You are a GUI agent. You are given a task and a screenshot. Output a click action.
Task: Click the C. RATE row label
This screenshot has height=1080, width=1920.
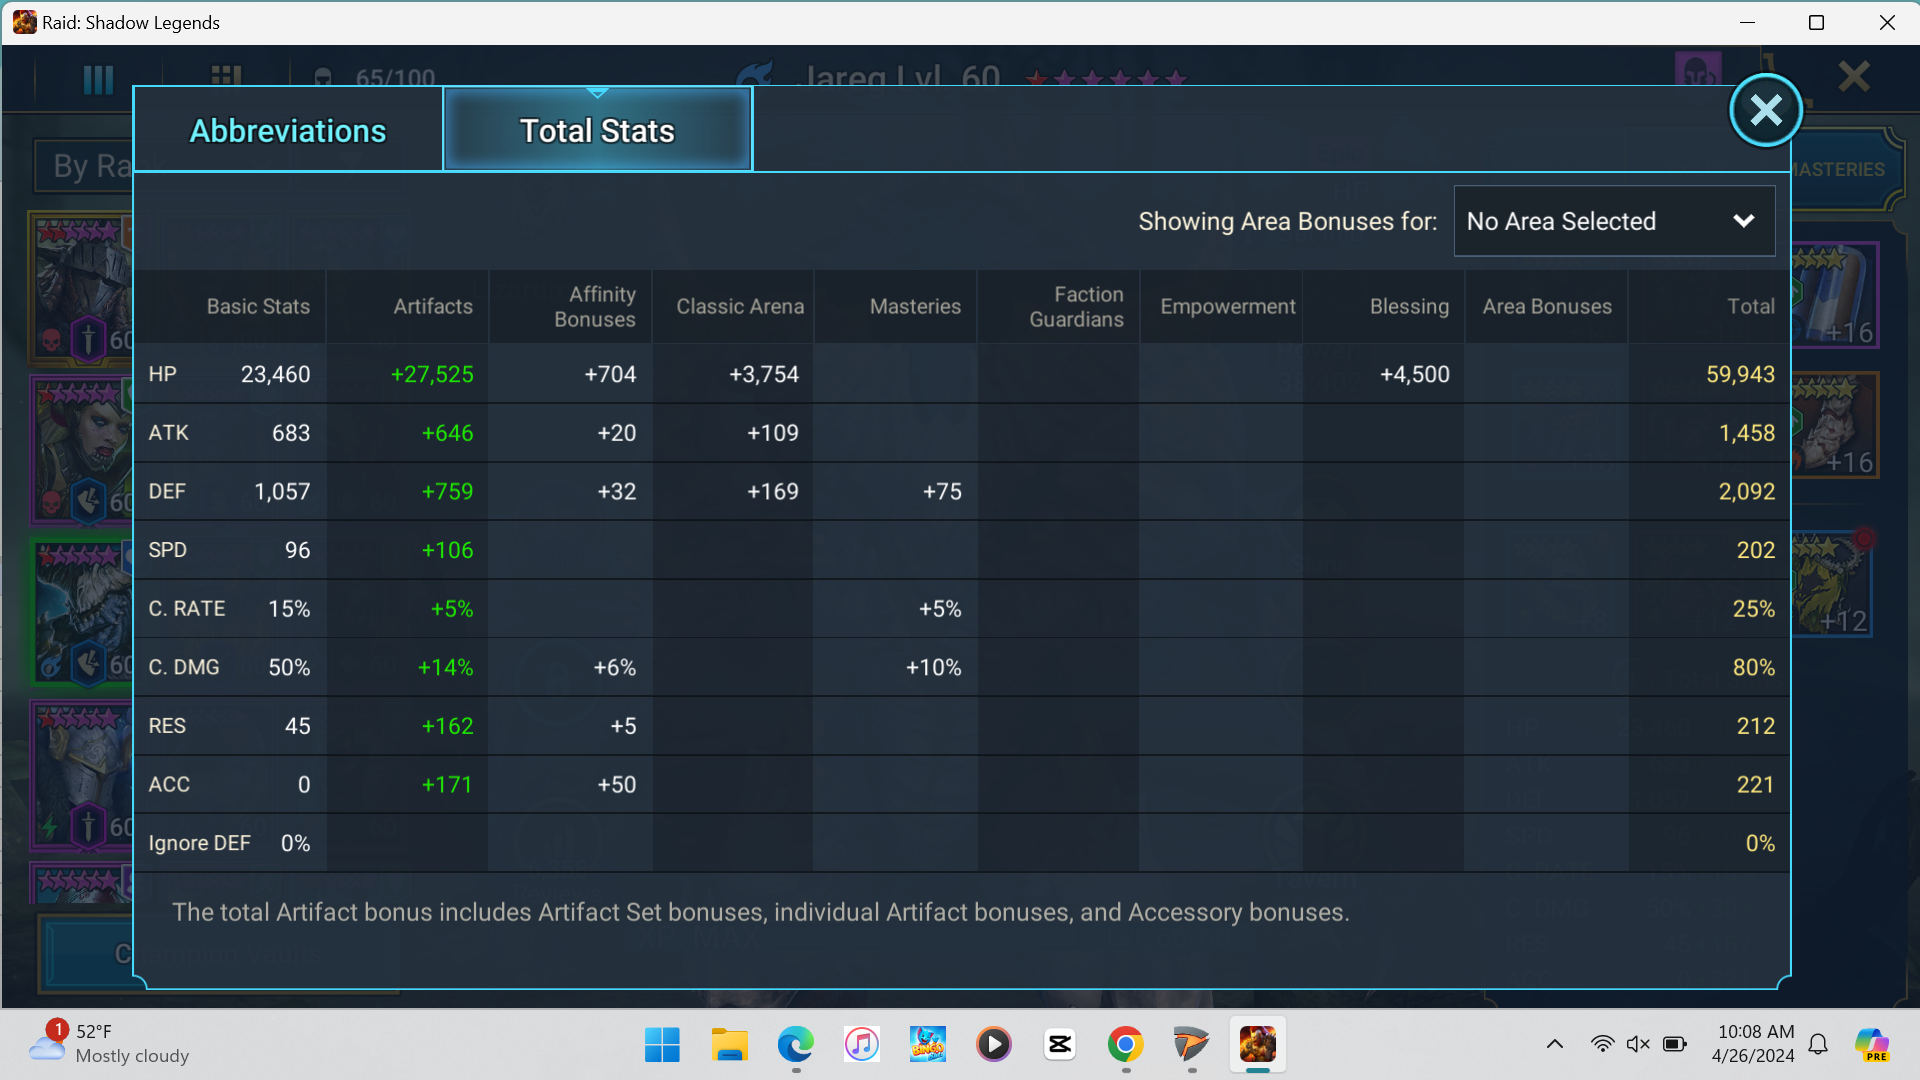pos(187,608)
